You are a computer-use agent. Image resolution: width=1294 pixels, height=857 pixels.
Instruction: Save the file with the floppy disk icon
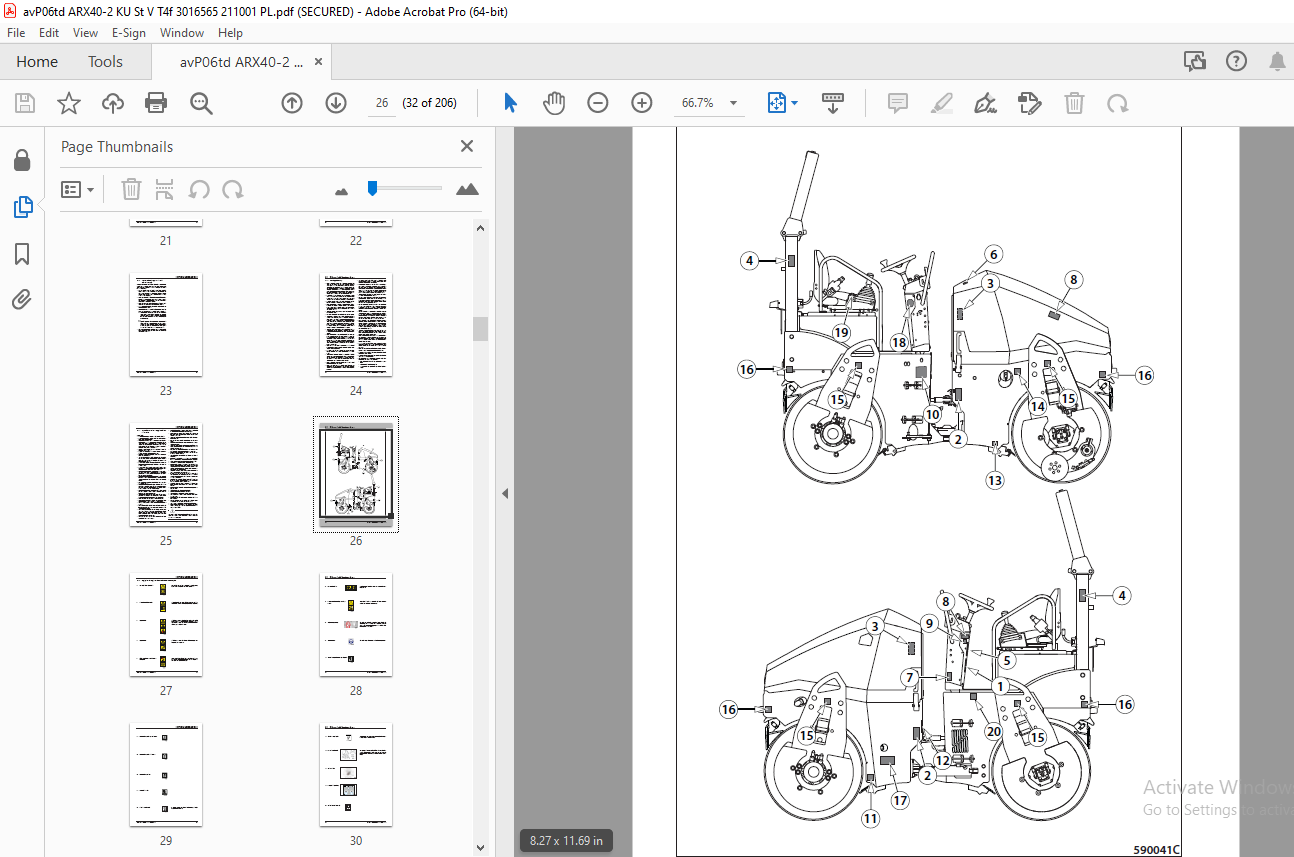(25, 103)
